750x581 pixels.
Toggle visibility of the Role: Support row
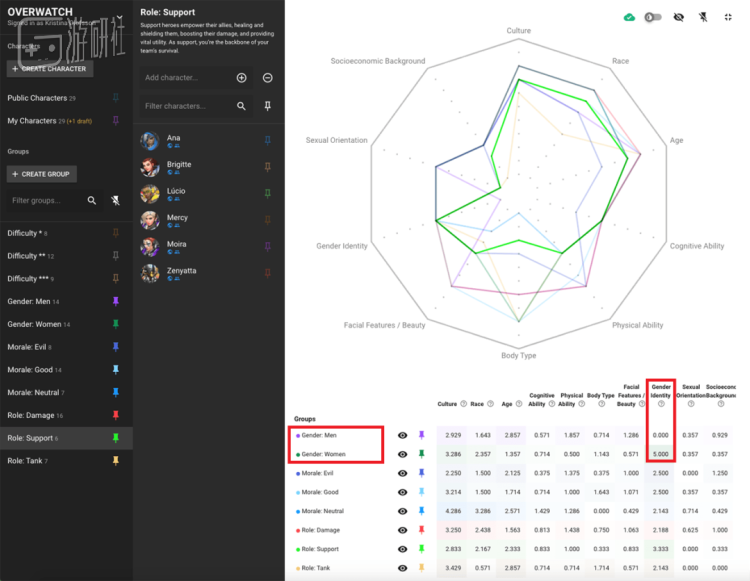click(x=403, y=549)
